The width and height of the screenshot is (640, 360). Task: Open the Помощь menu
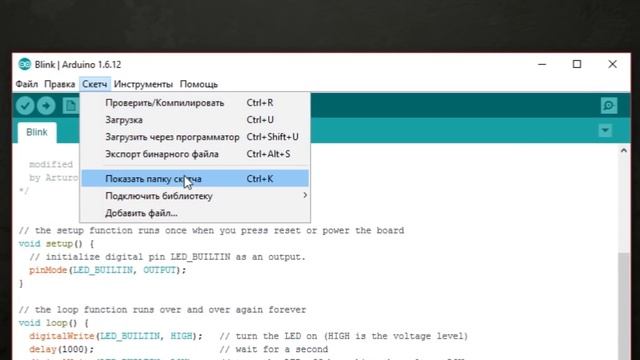pyautogui.click(x=199, y=84)
